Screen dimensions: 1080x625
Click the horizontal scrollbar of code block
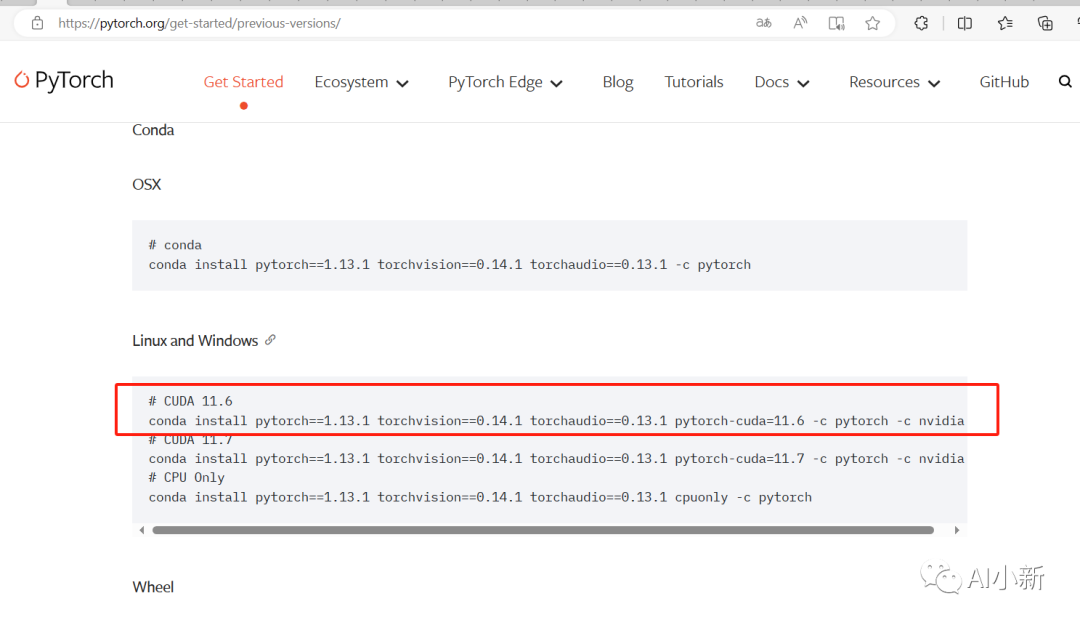tap(543, 530)
